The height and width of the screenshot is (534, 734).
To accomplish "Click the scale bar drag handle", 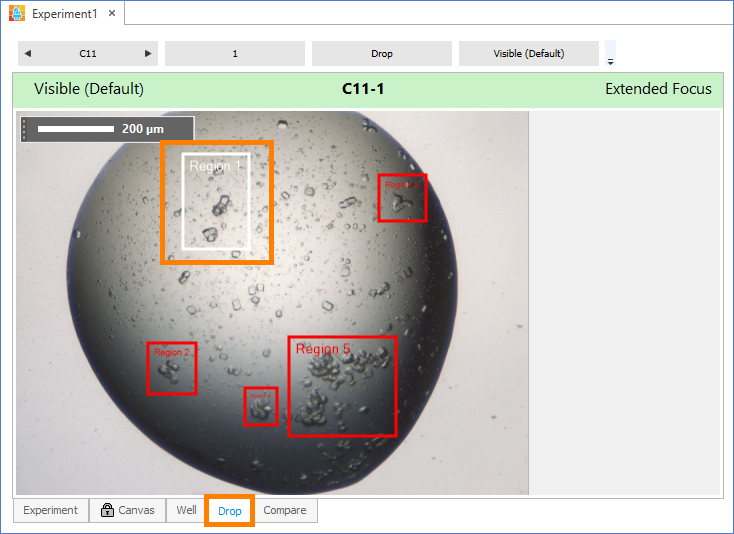I will [x=24, y=129].
